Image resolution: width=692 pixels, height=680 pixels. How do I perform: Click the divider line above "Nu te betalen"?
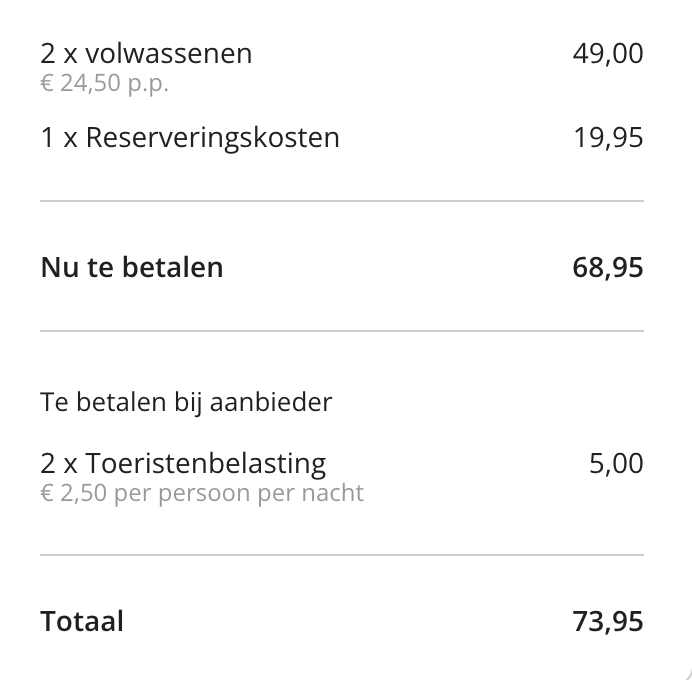[x=342, y=201]
